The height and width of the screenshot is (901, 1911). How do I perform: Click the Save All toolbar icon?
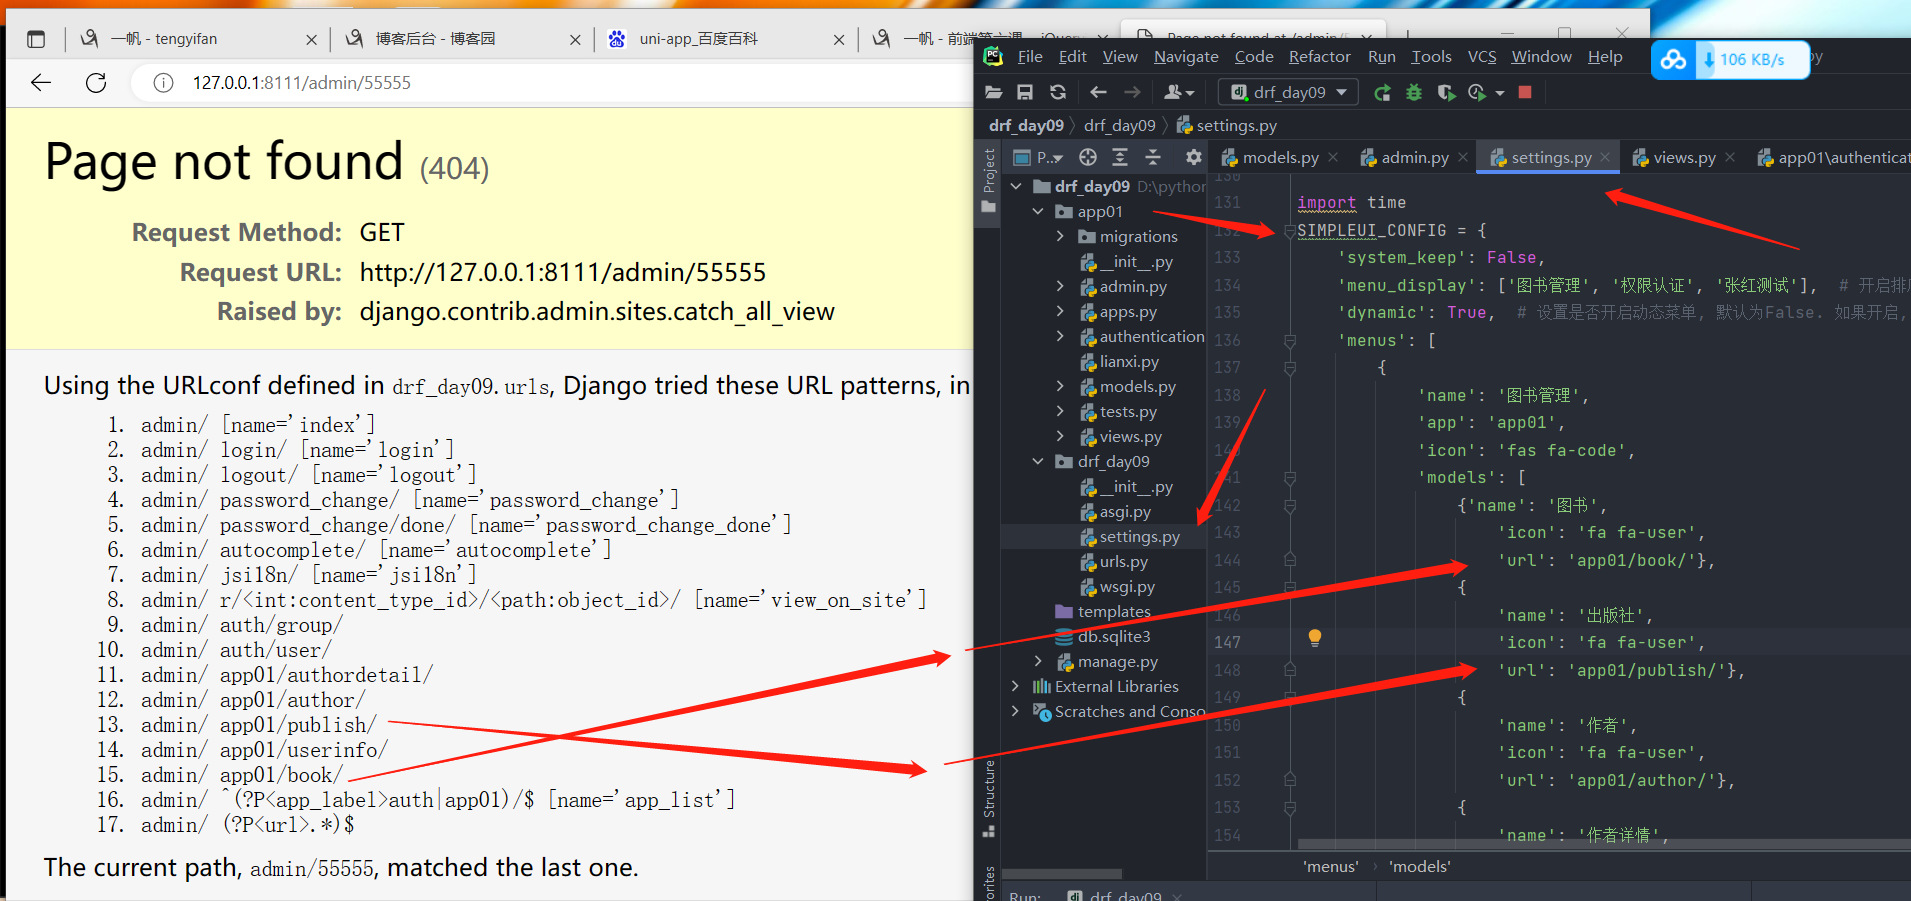coord(1025,93)
